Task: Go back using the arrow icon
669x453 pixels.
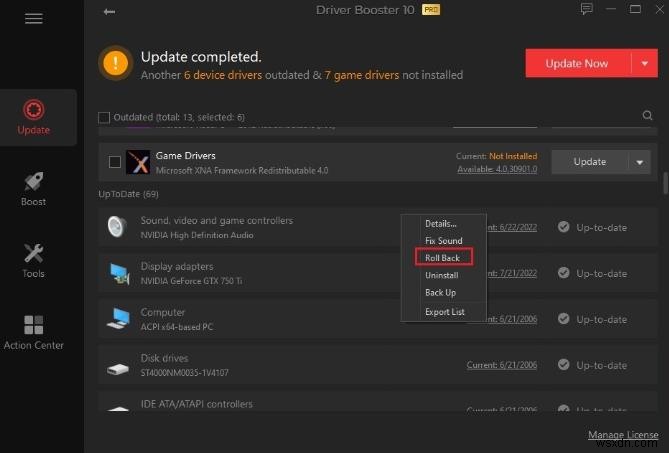Action: pos(109,12)
